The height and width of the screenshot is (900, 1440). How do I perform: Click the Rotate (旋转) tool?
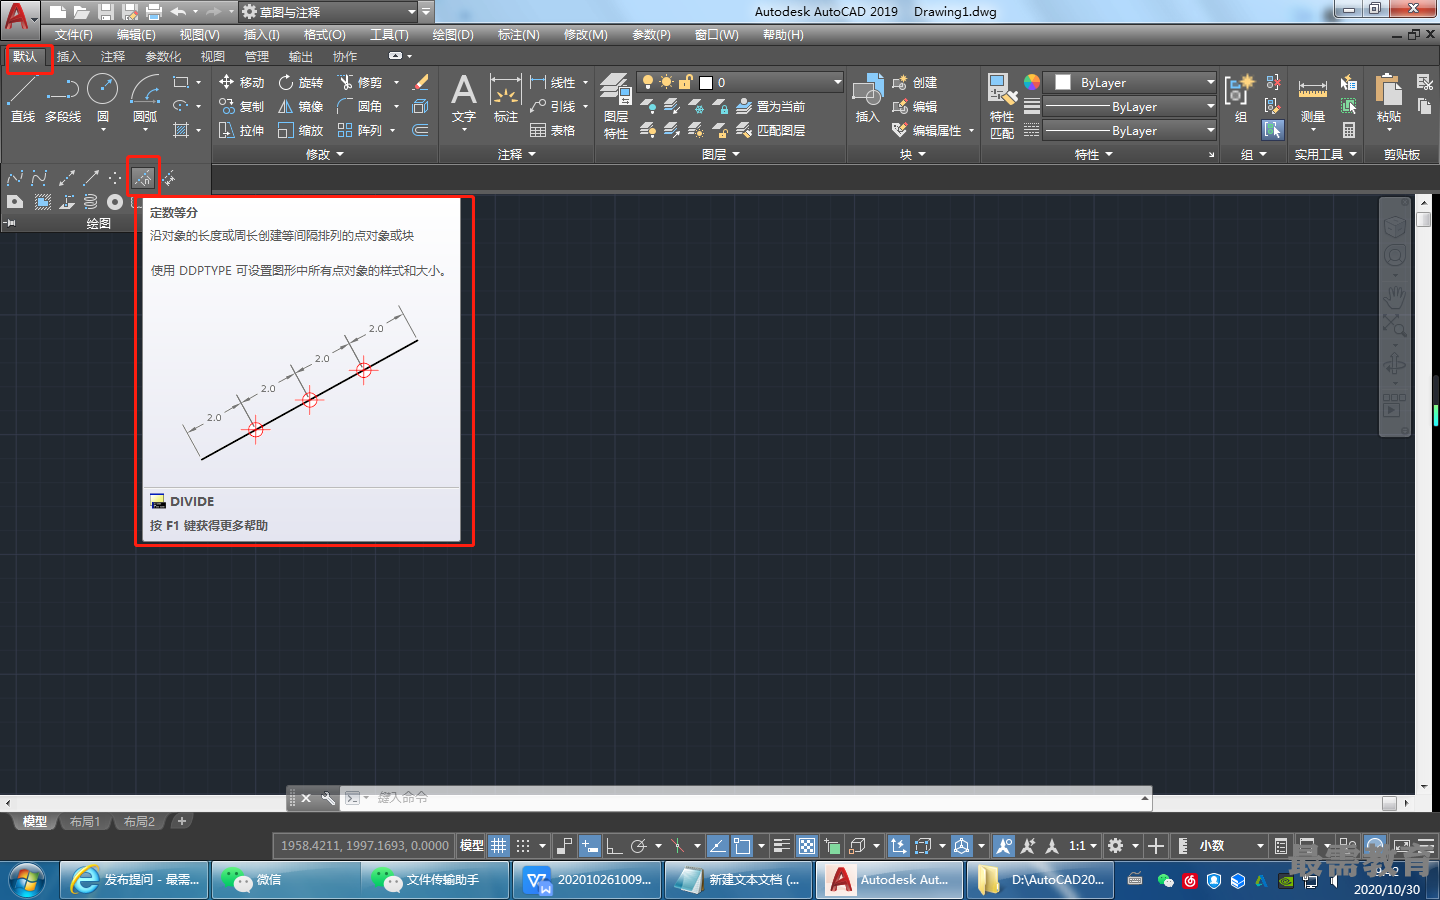(x=301, y=82)
